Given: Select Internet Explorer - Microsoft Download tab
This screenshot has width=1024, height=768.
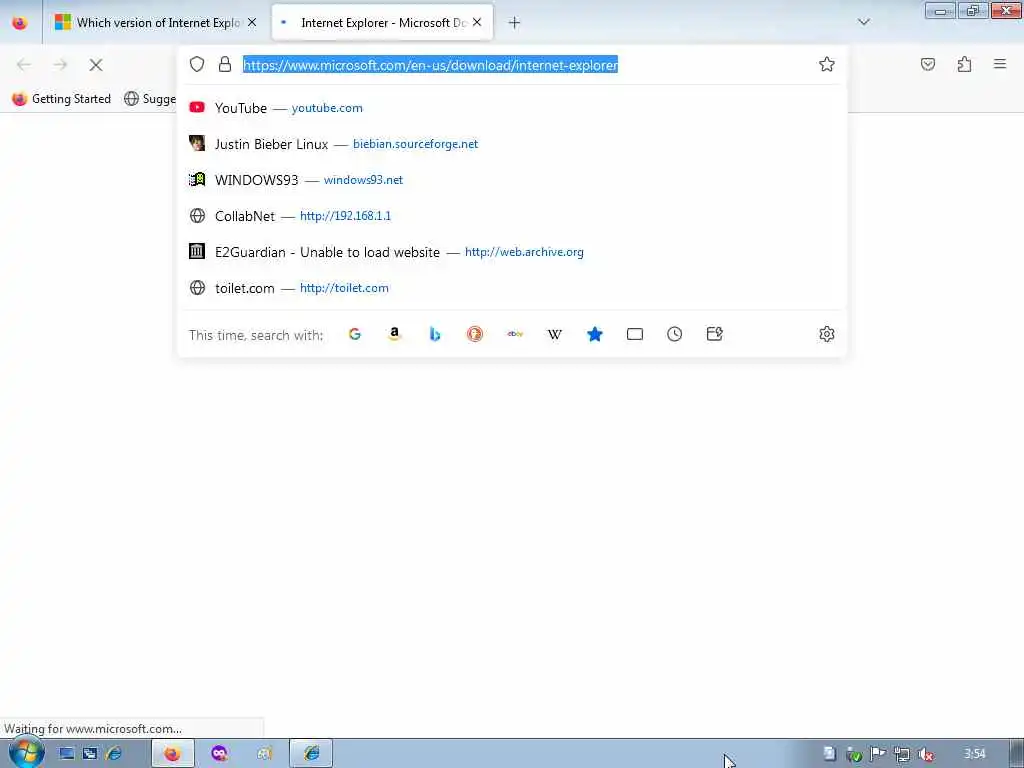Looking at the screenshot, I should pos(382,23).
